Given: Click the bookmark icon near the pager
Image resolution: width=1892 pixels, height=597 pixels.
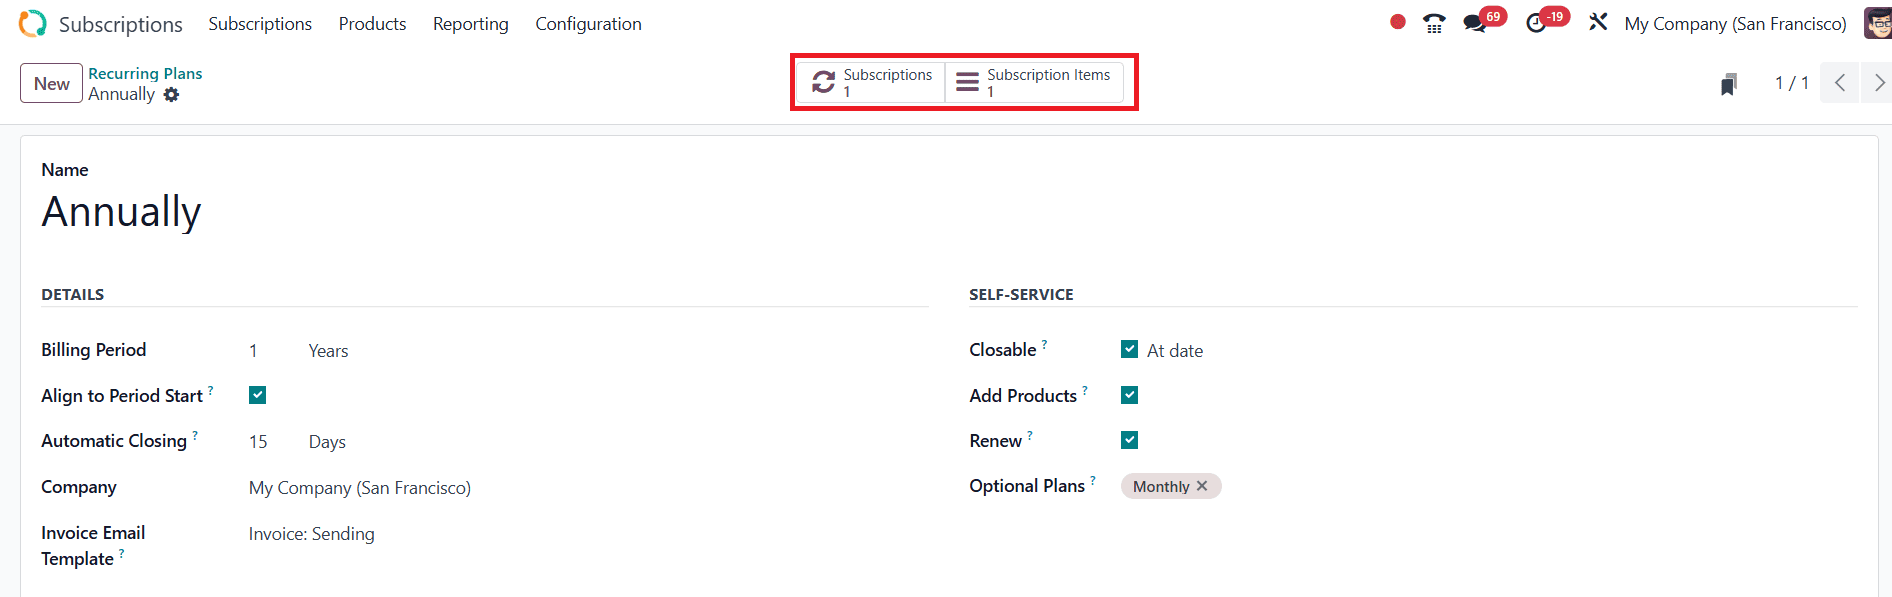Looking at the screenshot, I should click(x=1729, y=84).
